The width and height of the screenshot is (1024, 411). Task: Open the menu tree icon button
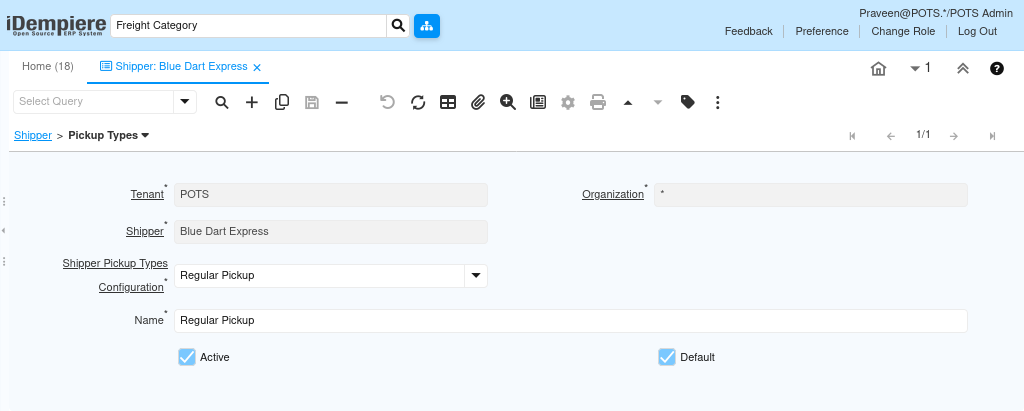(426, 26)
